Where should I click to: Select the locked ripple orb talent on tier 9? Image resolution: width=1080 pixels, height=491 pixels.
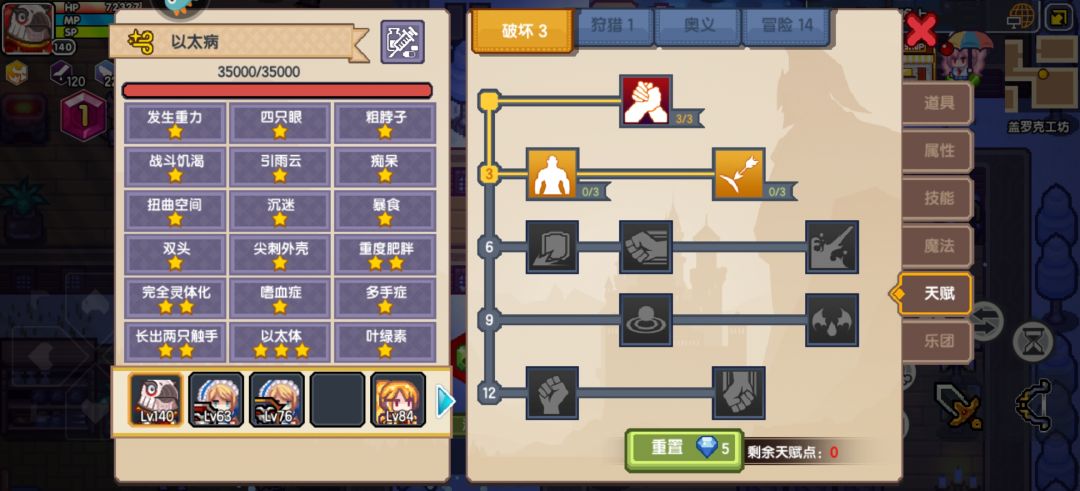click(645, 320)
